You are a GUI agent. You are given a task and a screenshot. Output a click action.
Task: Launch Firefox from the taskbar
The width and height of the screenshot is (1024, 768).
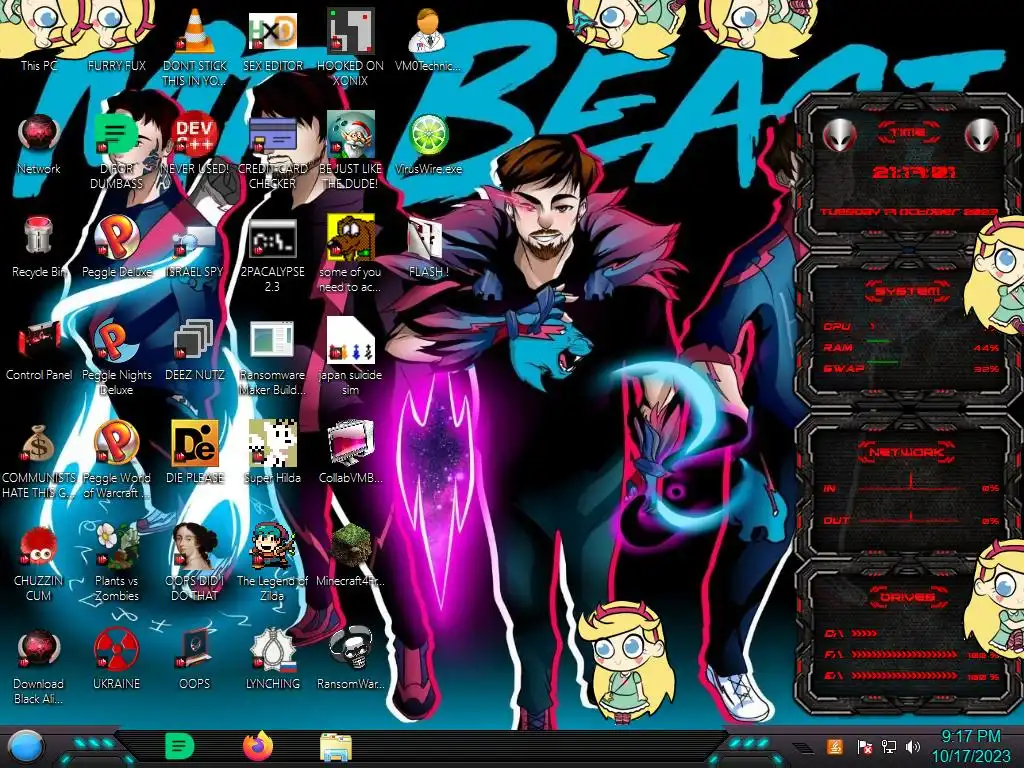click(x=258, y=746)
